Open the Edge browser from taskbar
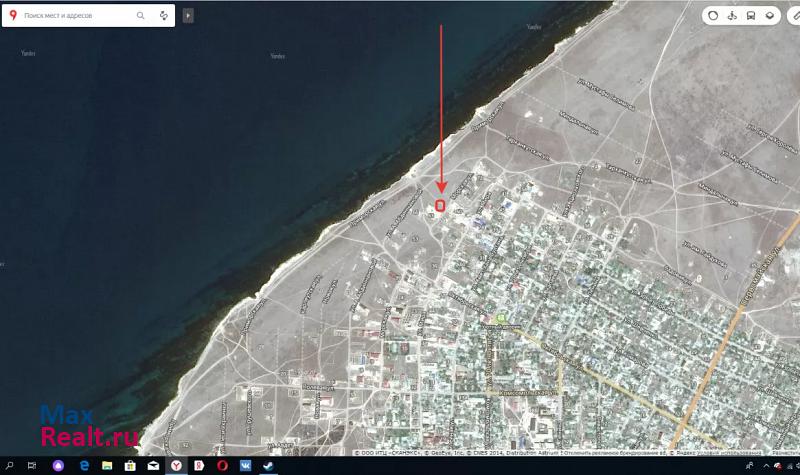The width and height of the screenshot is (800, 475). tap(84, 466)
